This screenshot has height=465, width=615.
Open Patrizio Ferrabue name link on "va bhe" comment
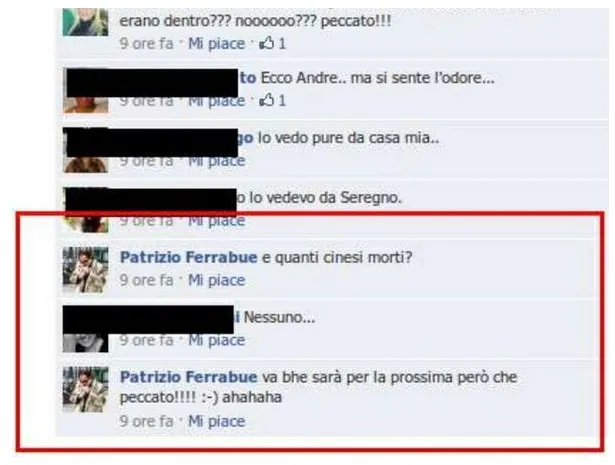[188, 377]
